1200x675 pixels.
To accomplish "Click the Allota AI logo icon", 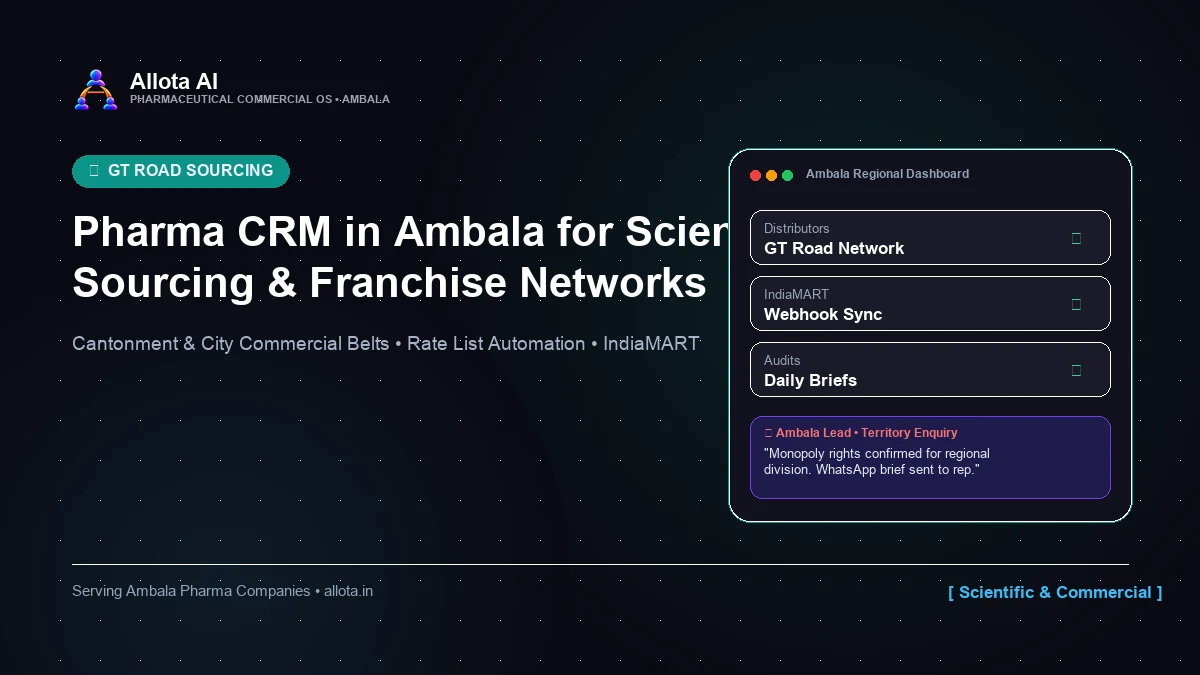I will point(96,89).
